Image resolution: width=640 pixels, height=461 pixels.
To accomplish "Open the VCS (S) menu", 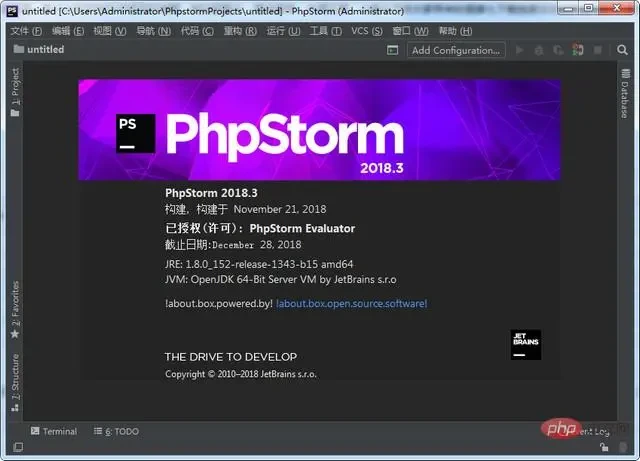I will (x=364, y=31).
